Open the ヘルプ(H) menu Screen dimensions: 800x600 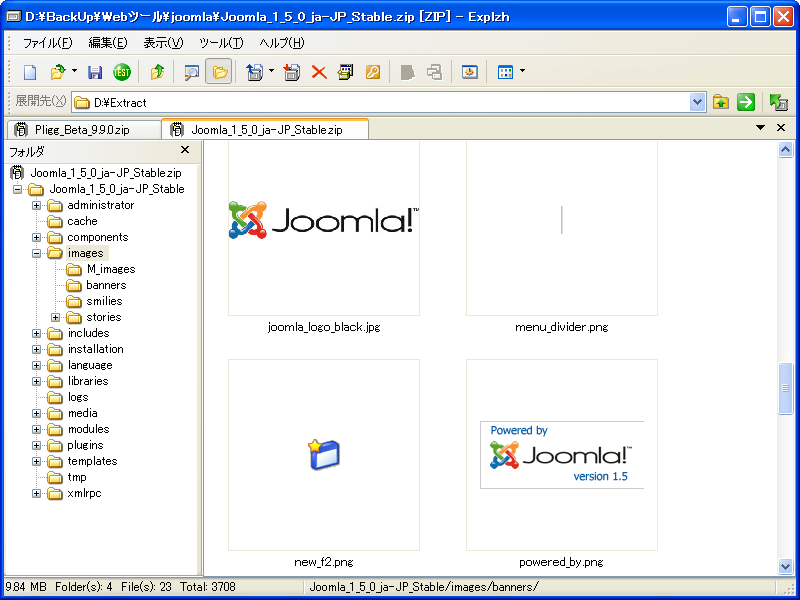point(282,43)
